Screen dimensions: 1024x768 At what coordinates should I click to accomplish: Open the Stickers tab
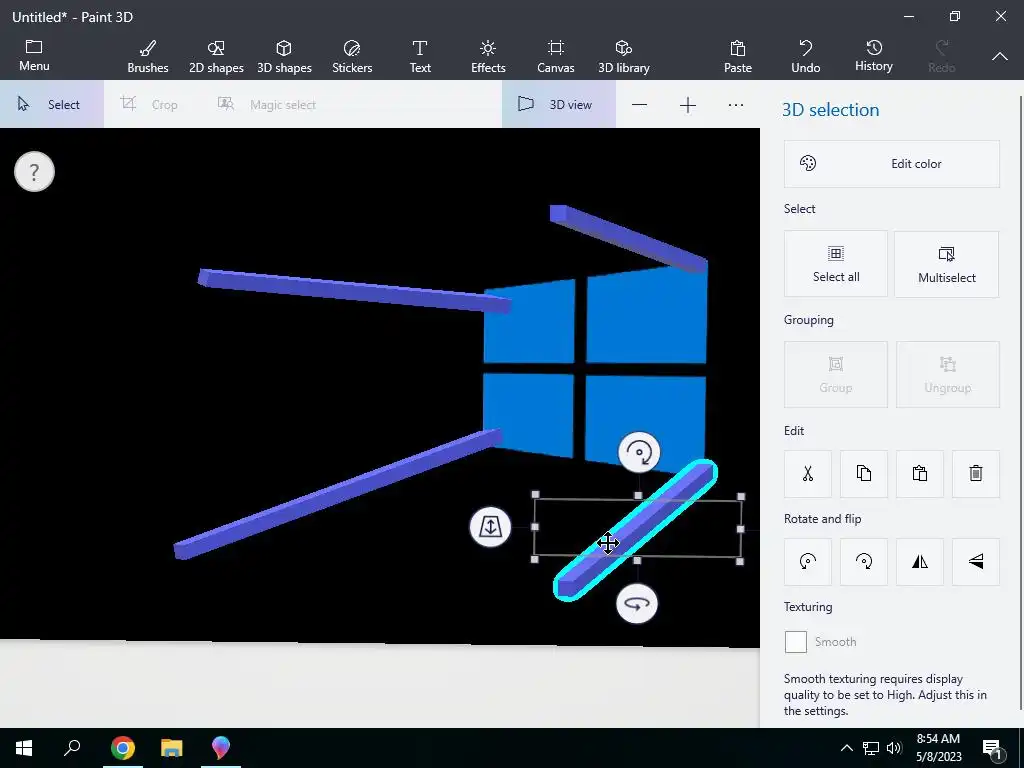coord(352,57)
